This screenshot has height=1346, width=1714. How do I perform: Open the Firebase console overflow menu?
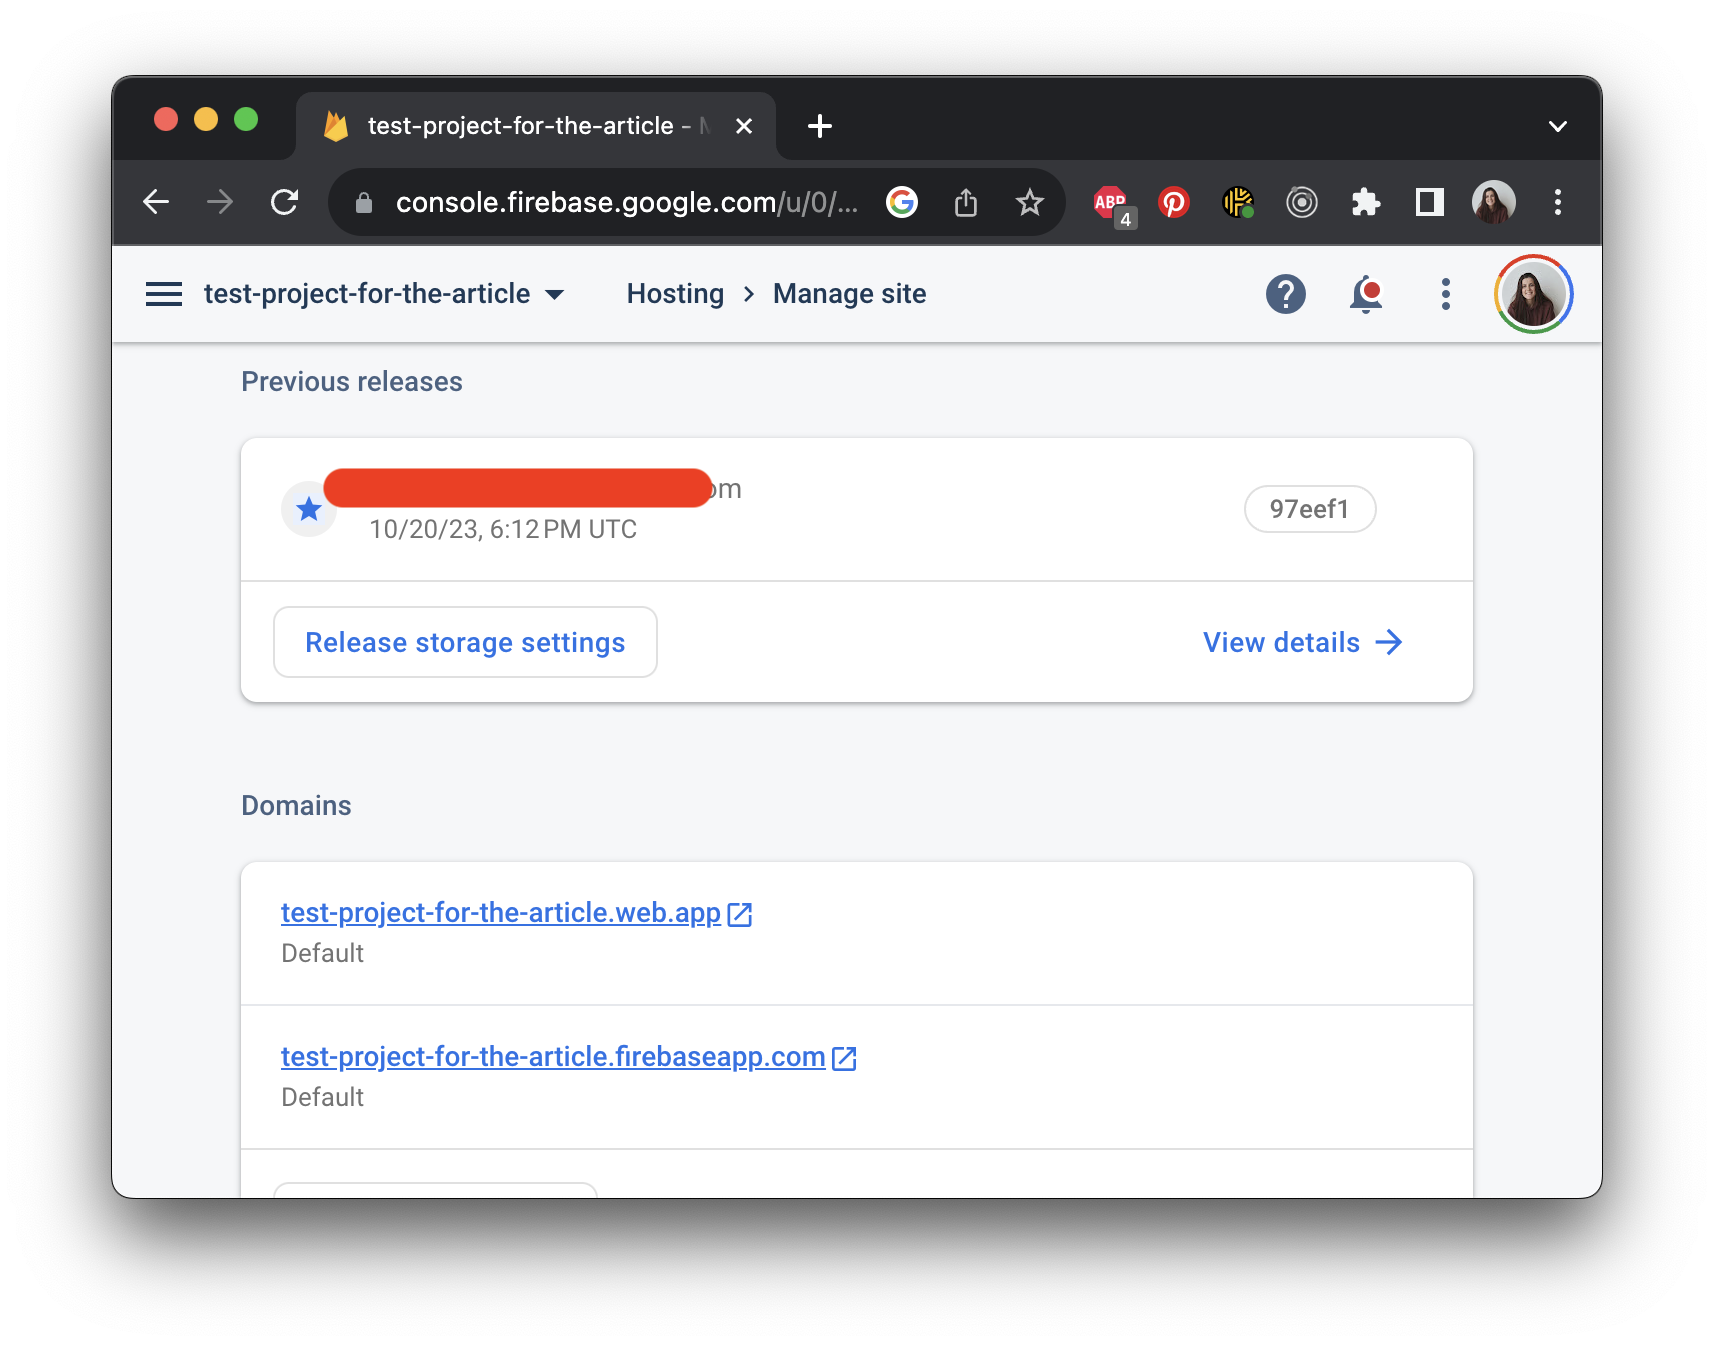pos(1446,294)
